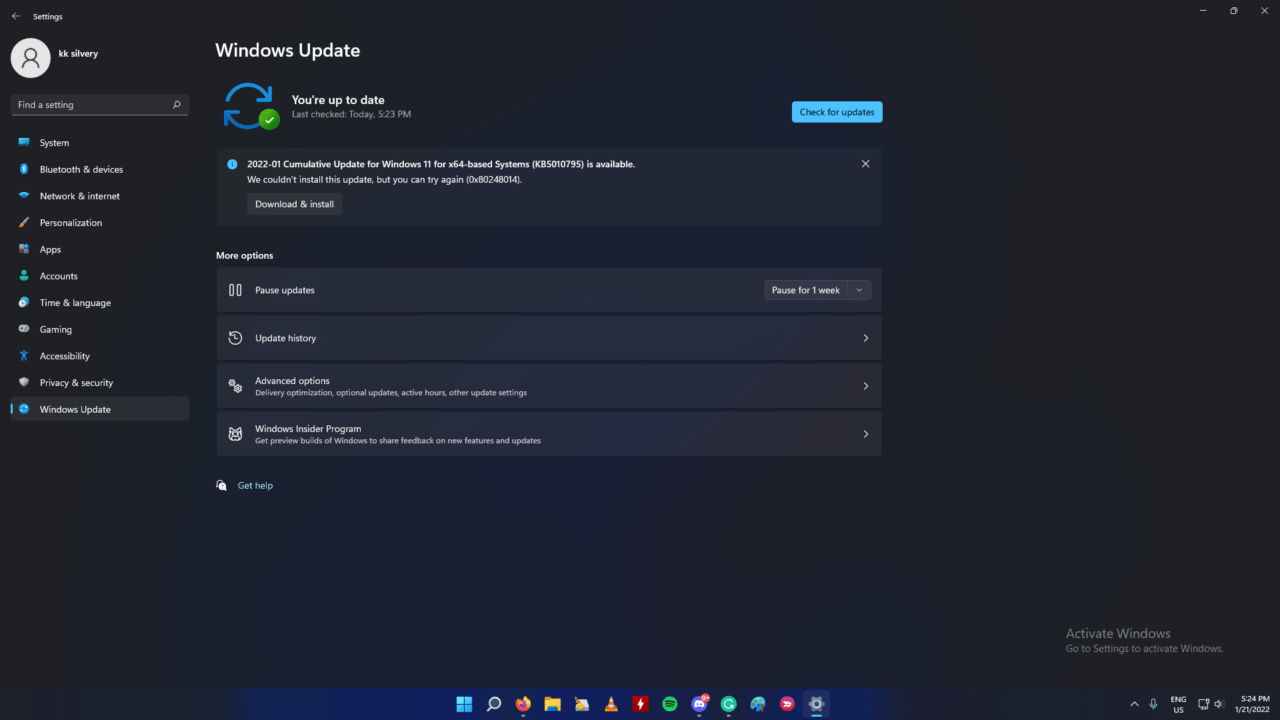Open the ENG US language switcher
Screen dimensions: 1280x720
point(1178,704)
